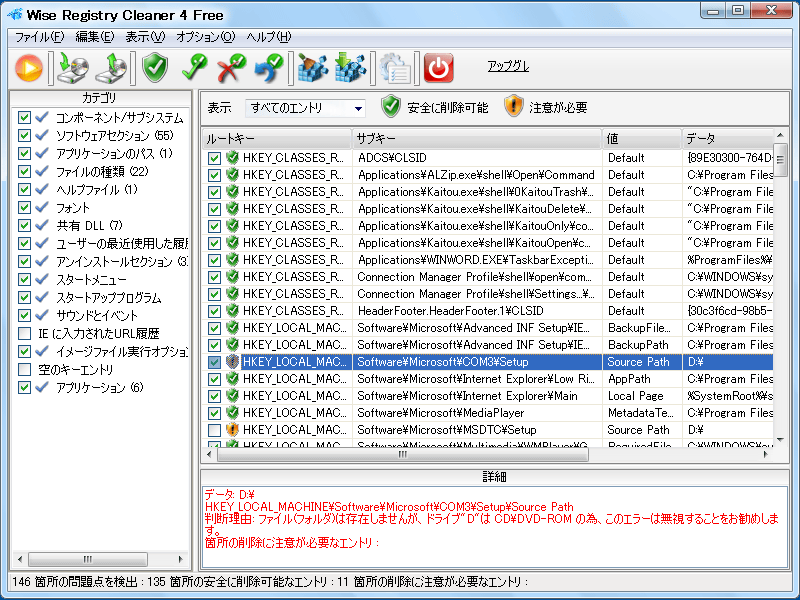Click the entry list vertical scrollbar thumb

780,160
